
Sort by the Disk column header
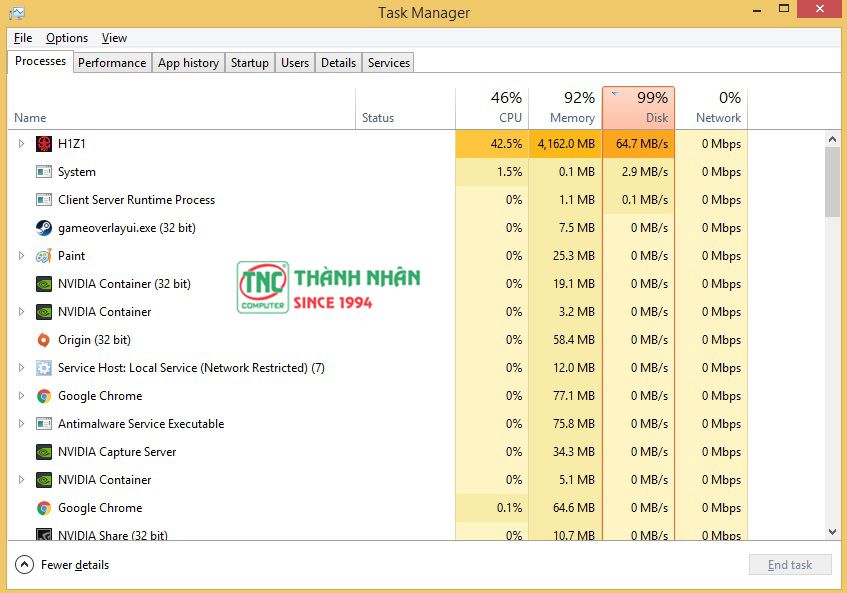point(638,107)
